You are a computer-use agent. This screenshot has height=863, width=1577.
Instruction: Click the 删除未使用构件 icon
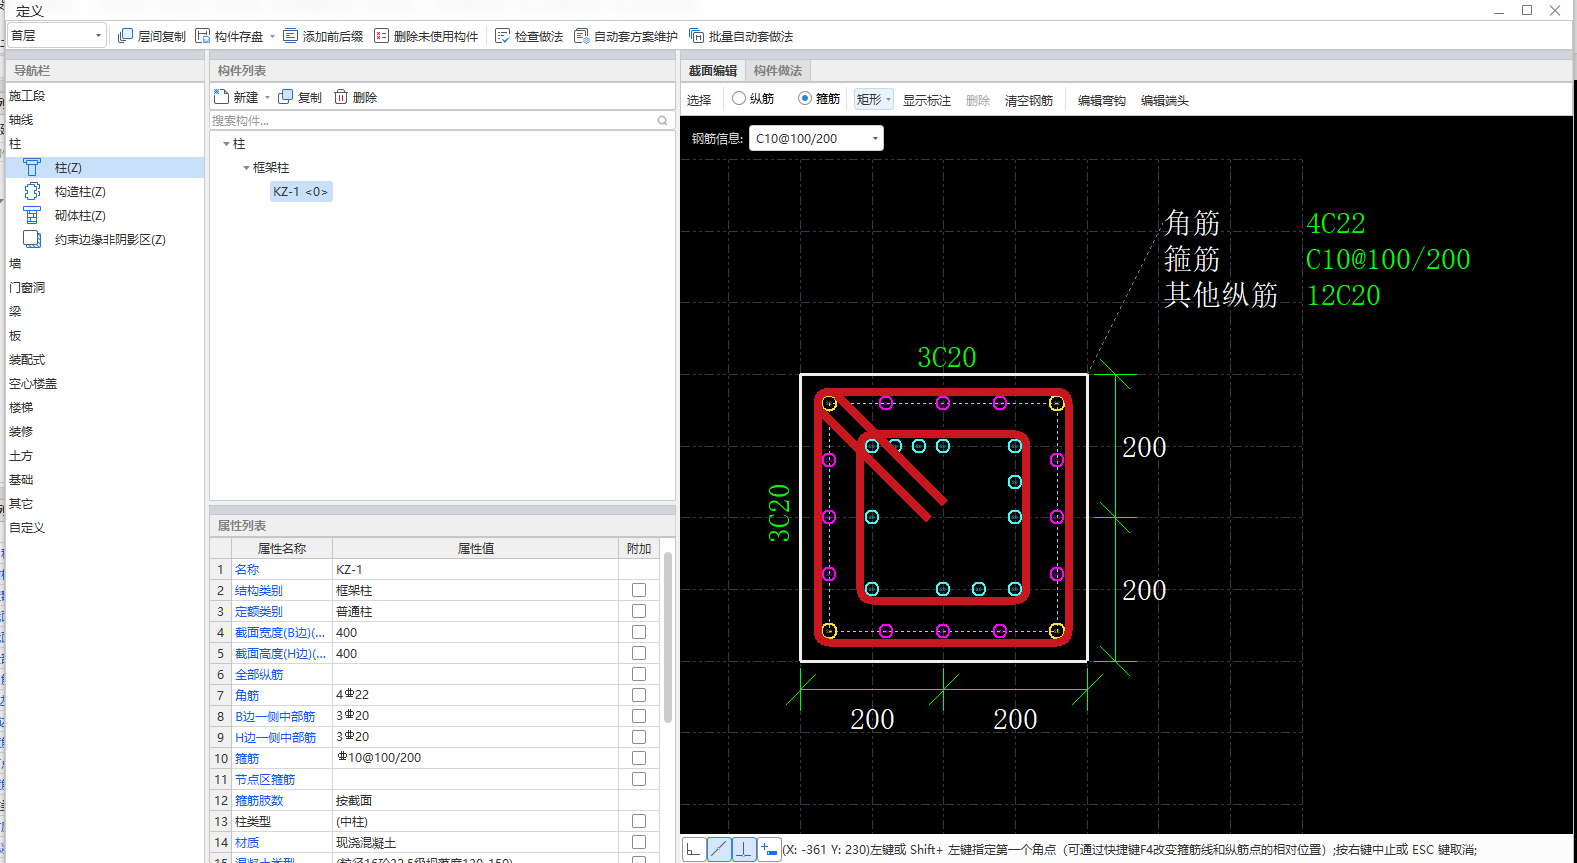pyautogui.click(x=381, y=36)
